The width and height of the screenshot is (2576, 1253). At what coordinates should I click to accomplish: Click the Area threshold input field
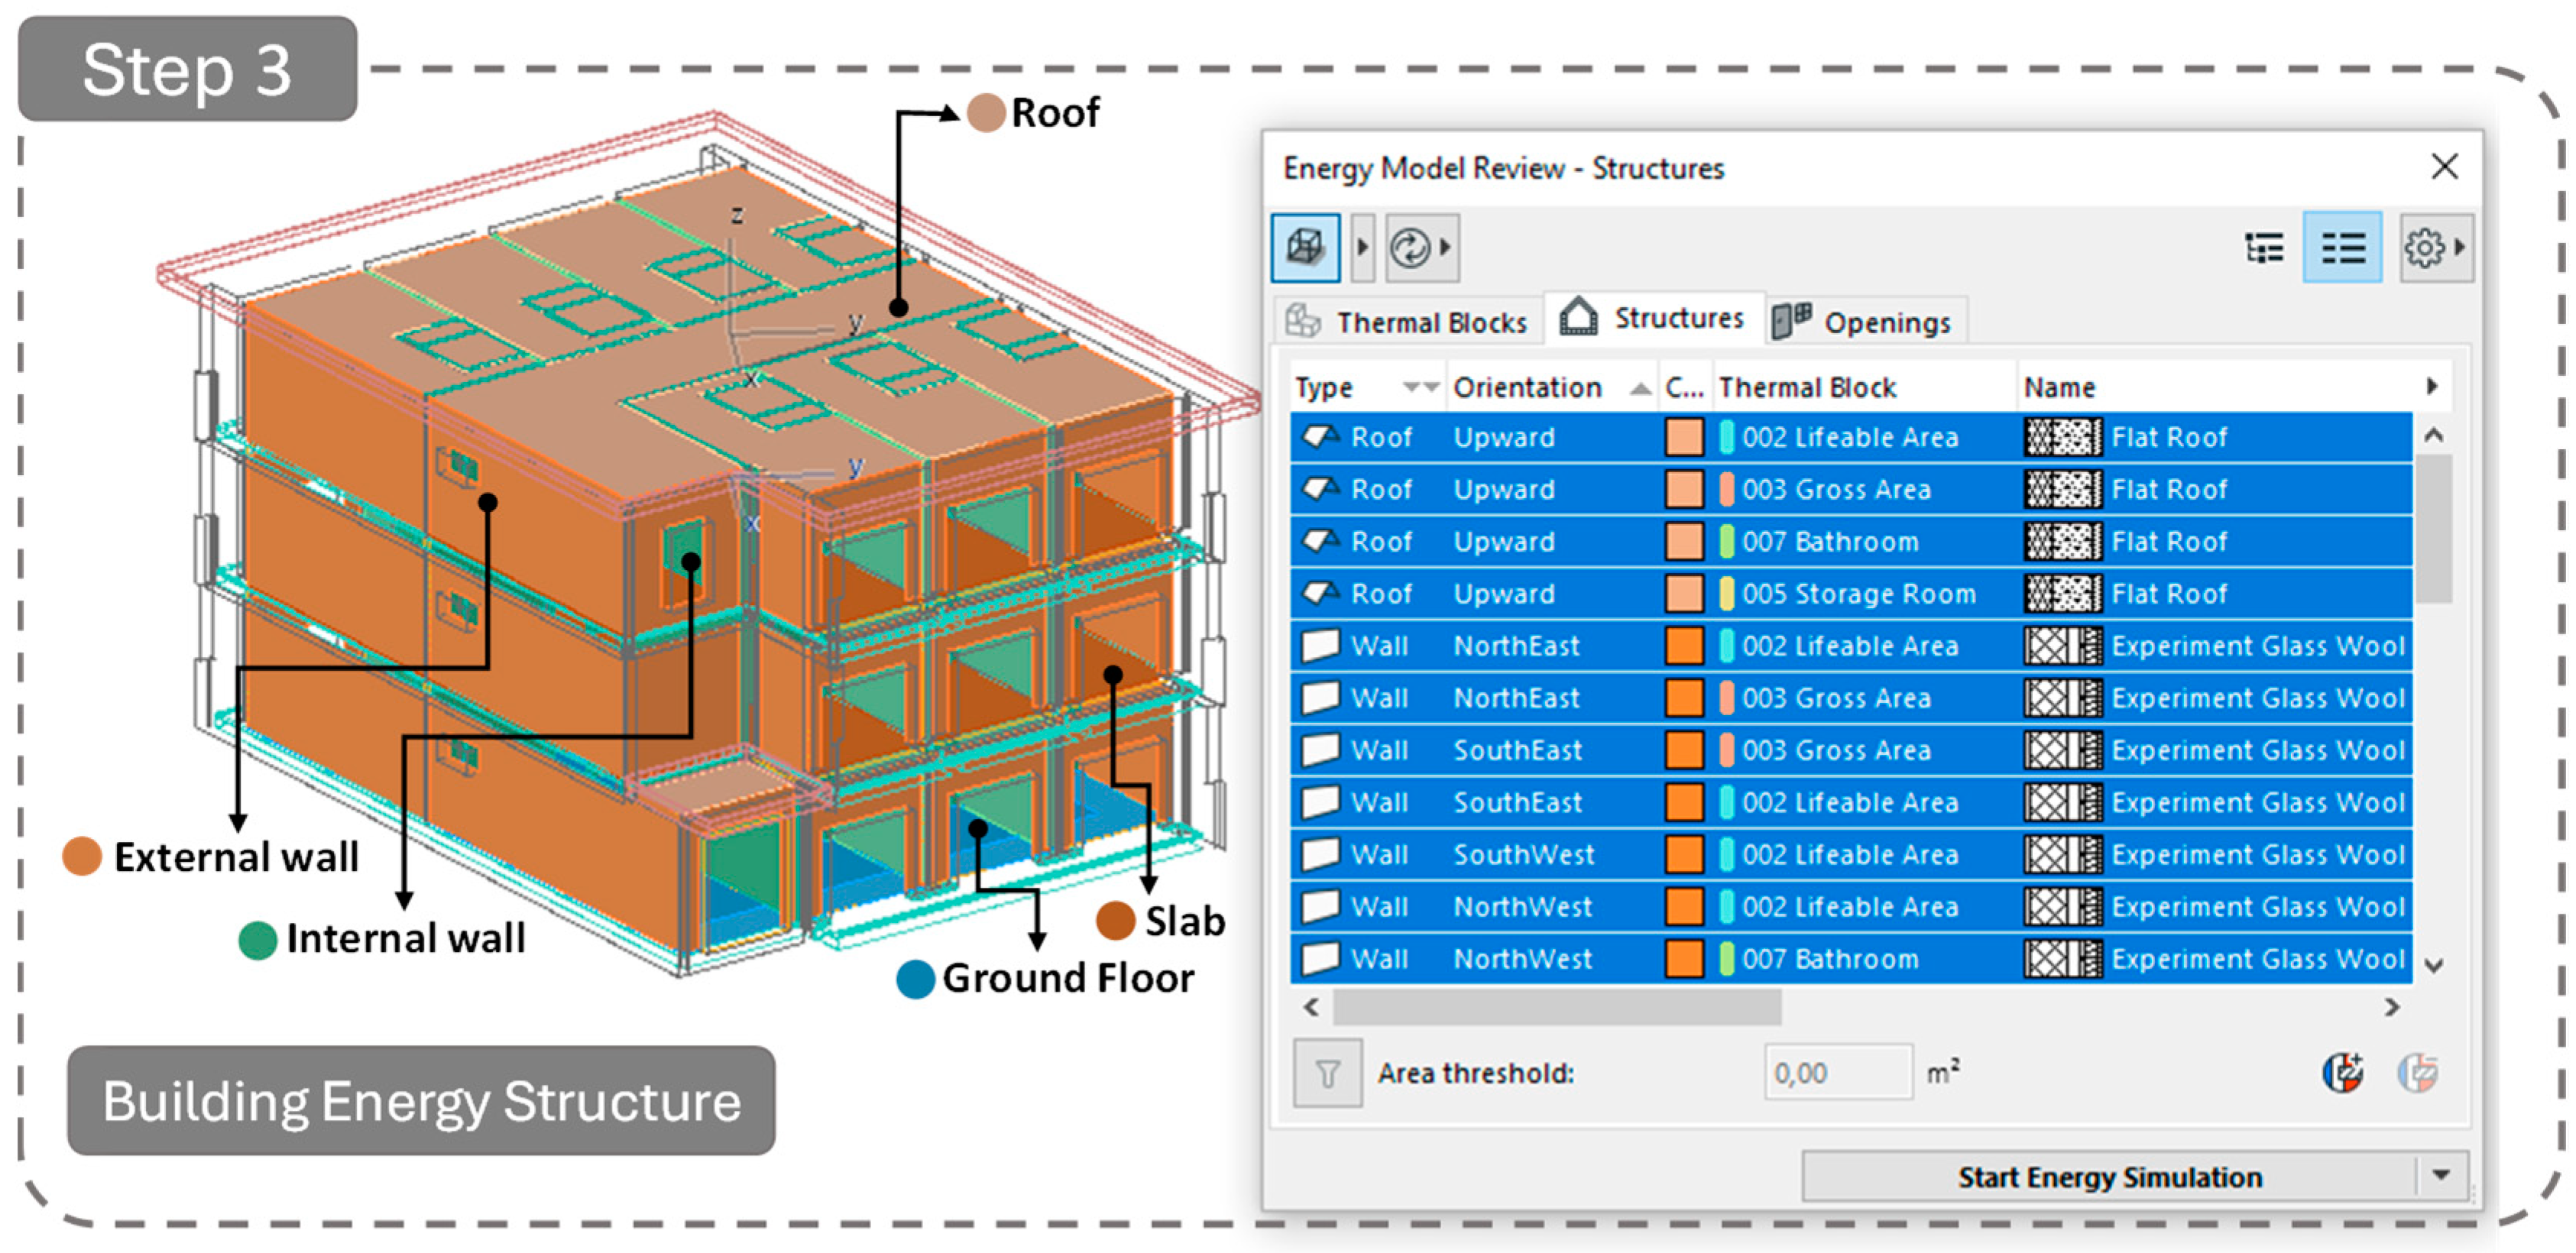coord(1838,1073)
